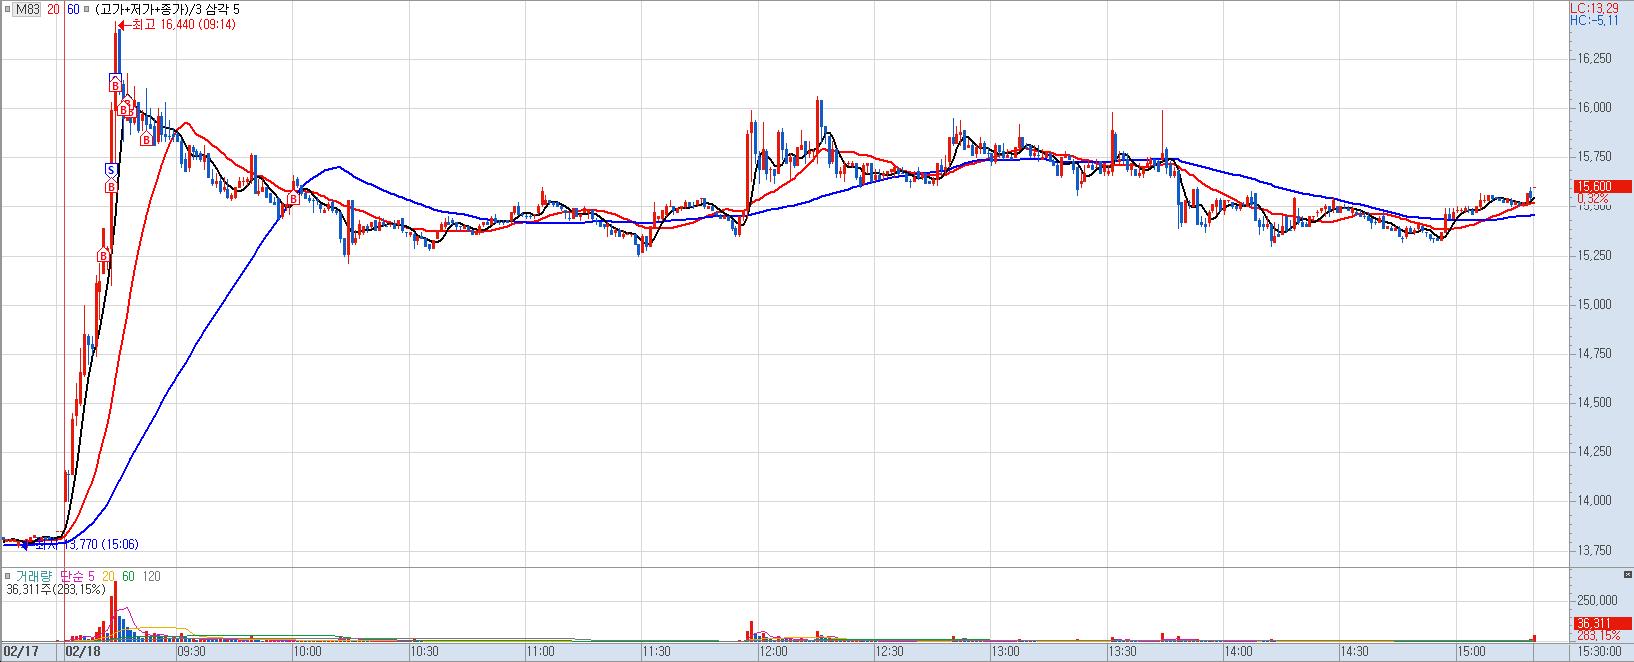Click the 12:00 time axis label
The width and height of the screenshot is (1634, 662).
tap(774, 651)
